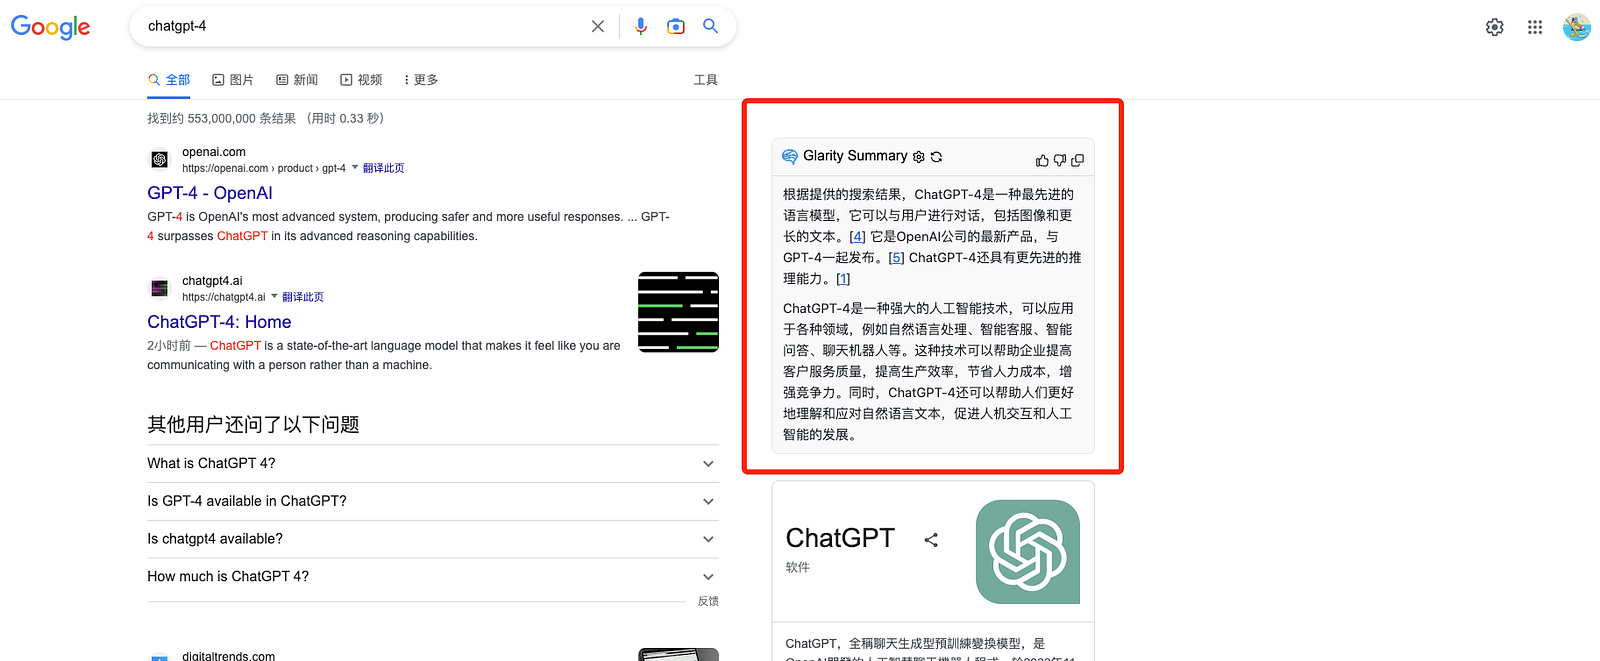The height and width of the screenshot is (661, 1600).
Task: Open the 工具 search tools
Action: [706, 80]
